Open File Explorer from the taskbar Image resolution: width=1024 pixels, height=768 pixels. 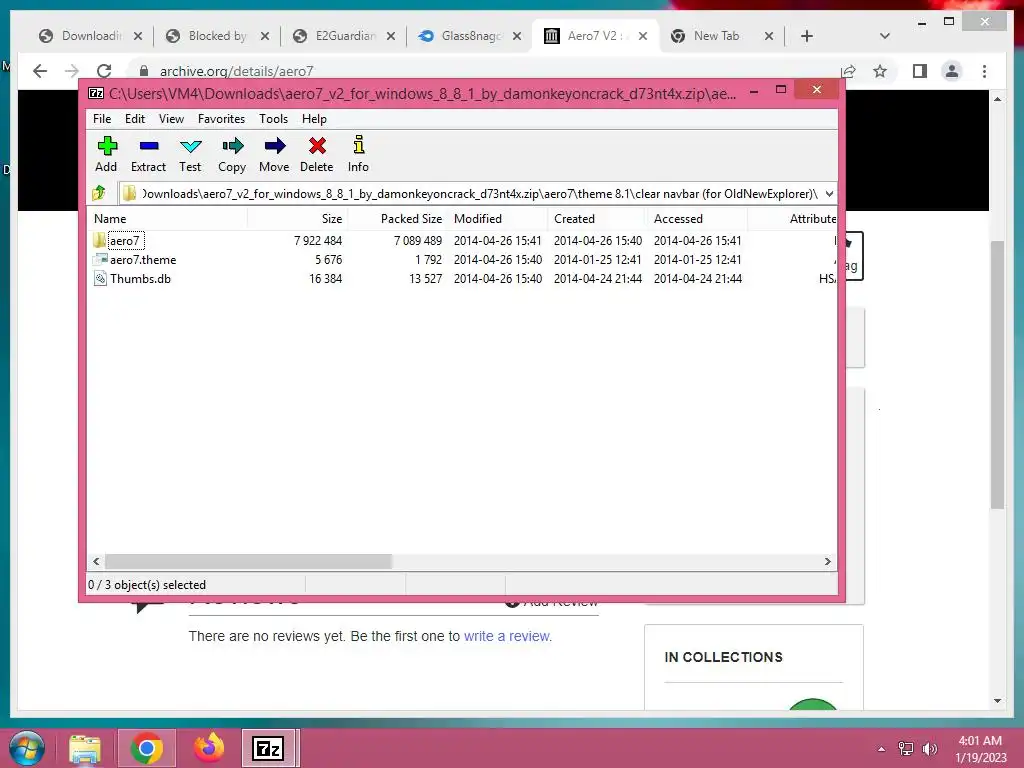[85, 748]
